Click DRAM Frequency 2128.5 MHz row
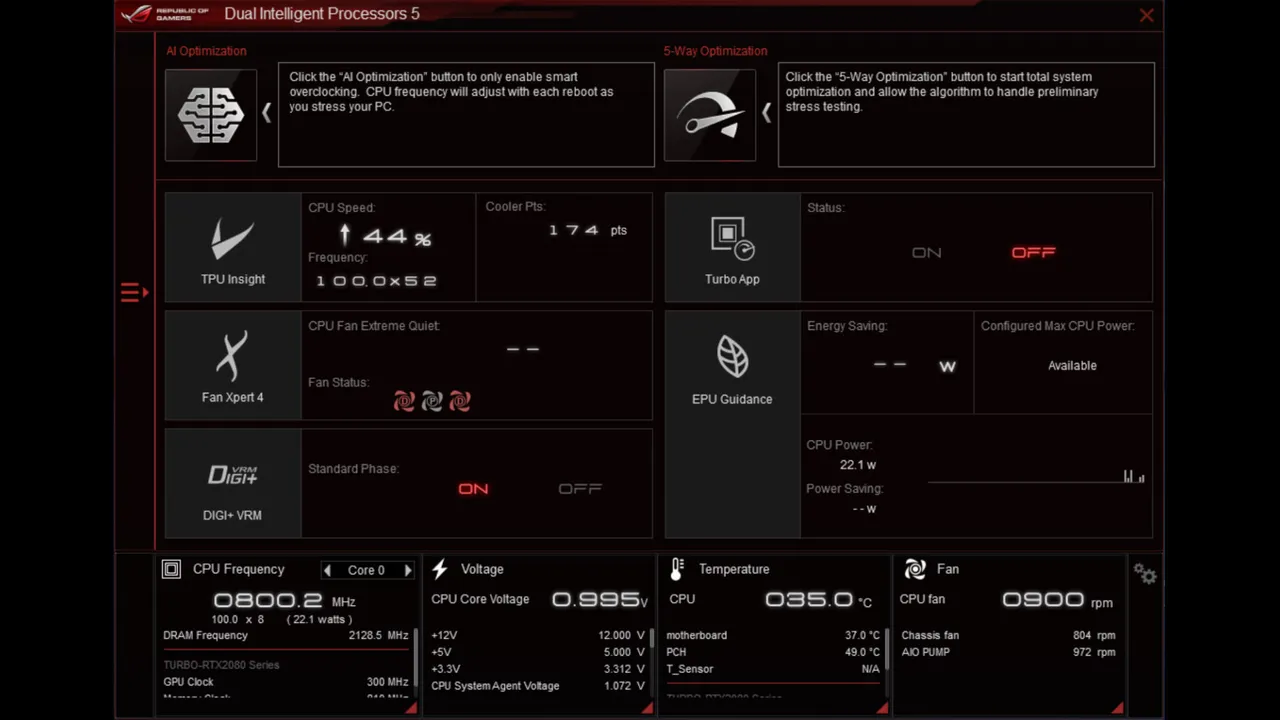Screen dimensions: 1280x720 click(x=286, y=635)
